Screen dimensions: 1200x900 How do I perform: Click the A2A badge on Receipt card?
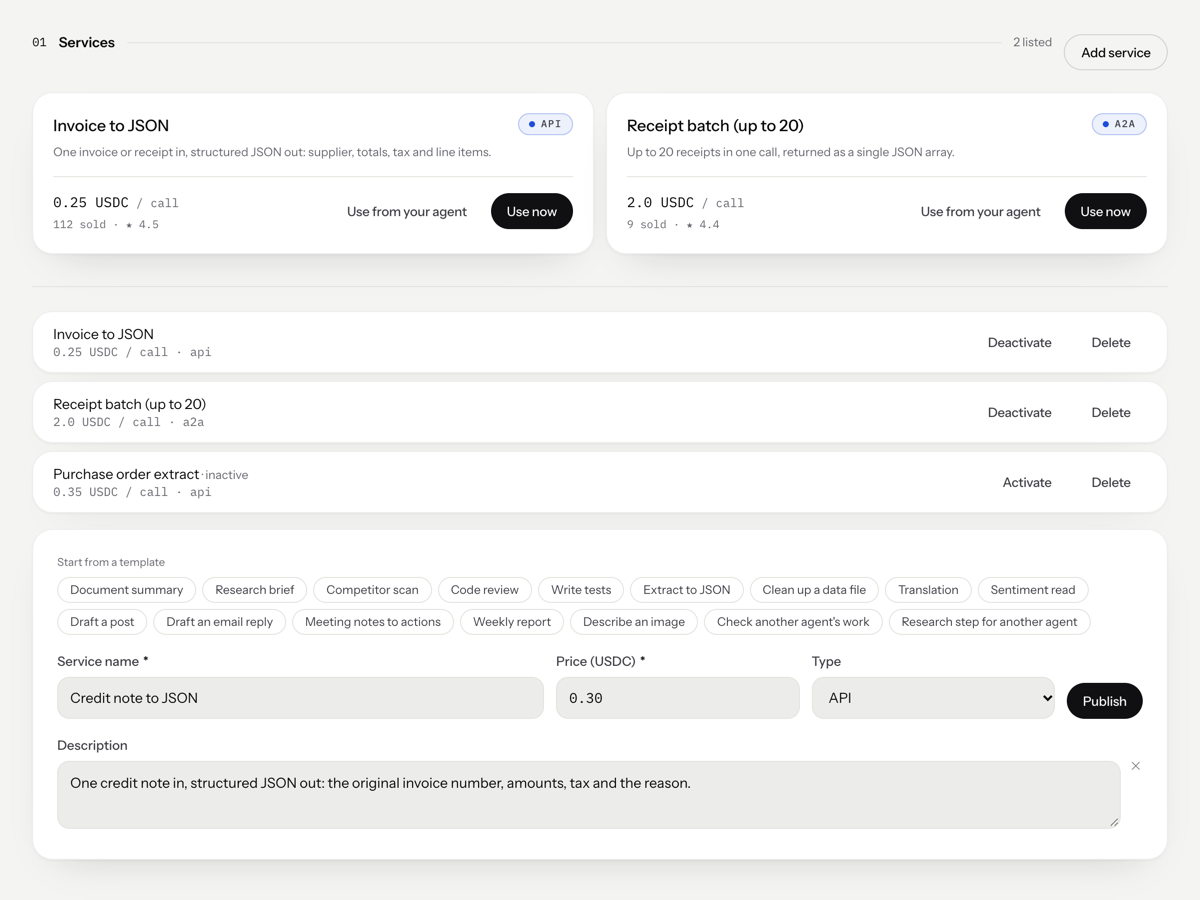coord(1119,124)
